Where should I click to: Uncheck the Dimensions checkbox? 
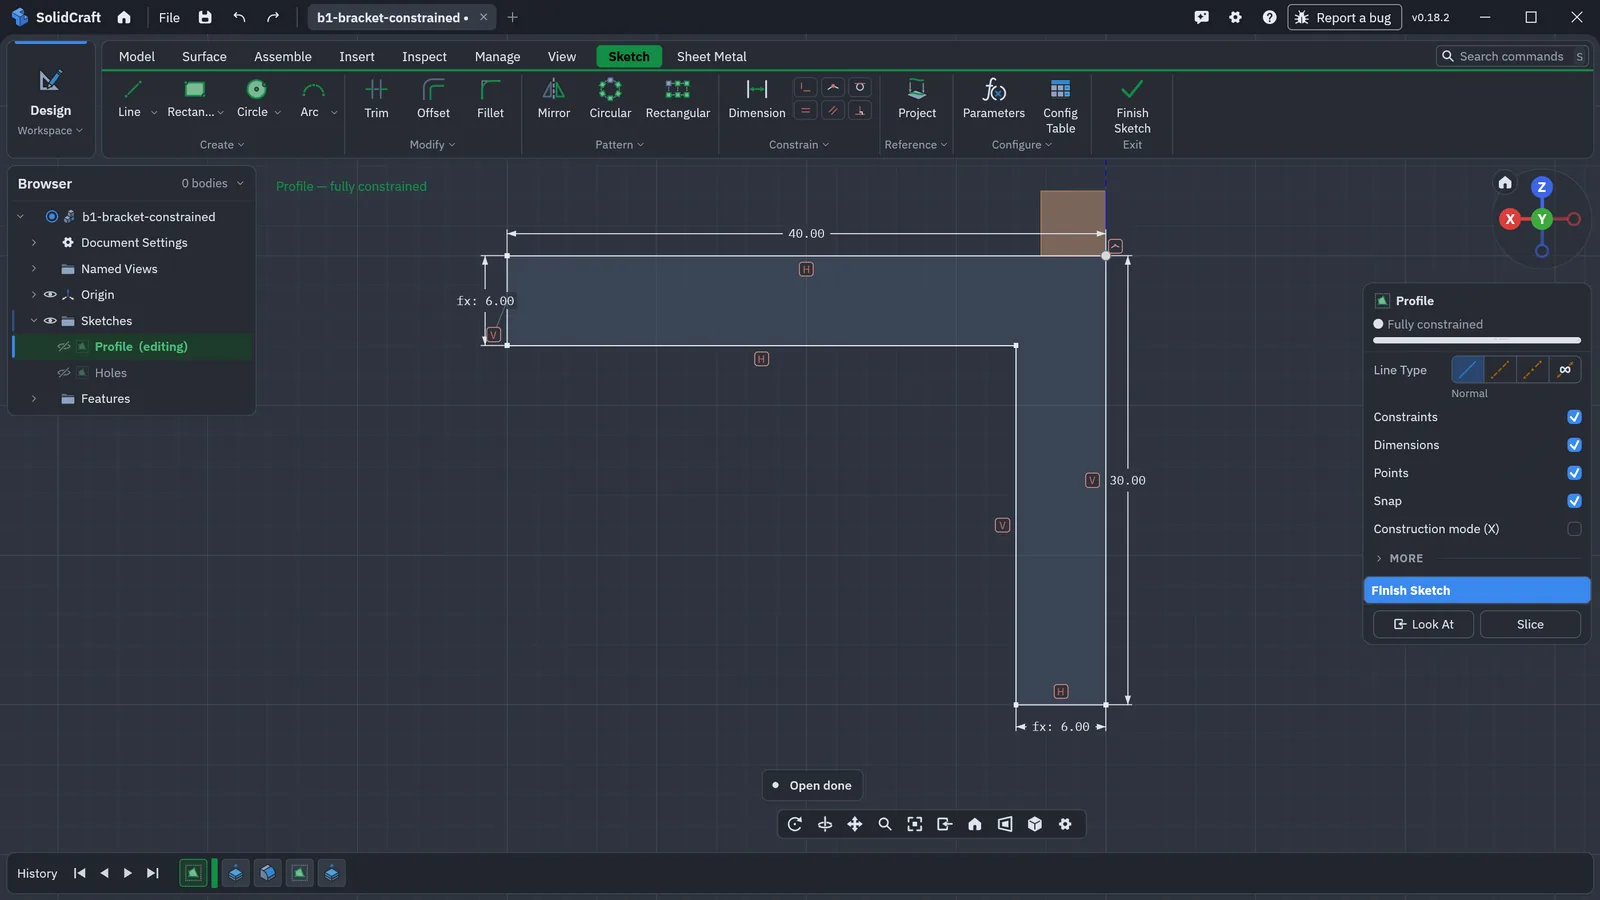point(1574,445)
